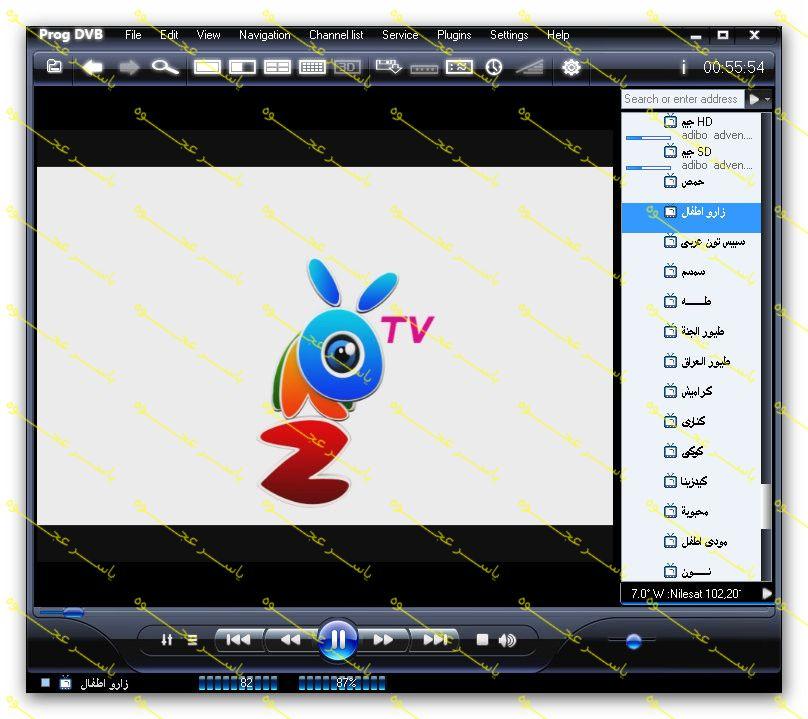This screenshot has height=719, width=808.
Task: Go forward with the right arrow icon
Action: (129, 67)
